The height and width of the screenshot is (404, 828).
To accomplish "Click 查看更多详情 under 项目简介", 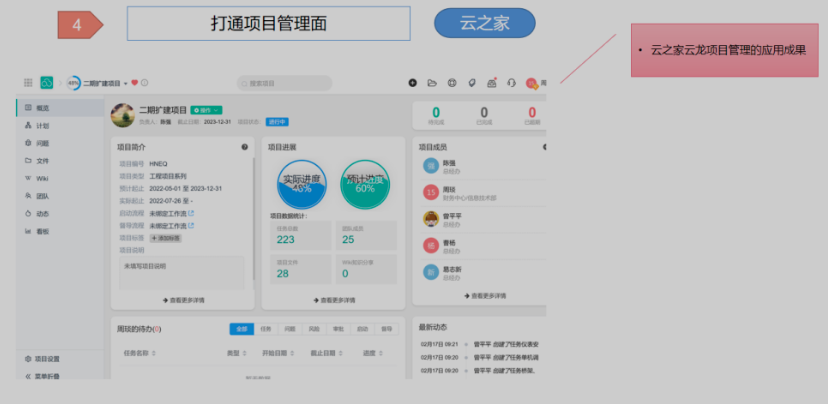I will pyautogui.click(x=183, y=300).
